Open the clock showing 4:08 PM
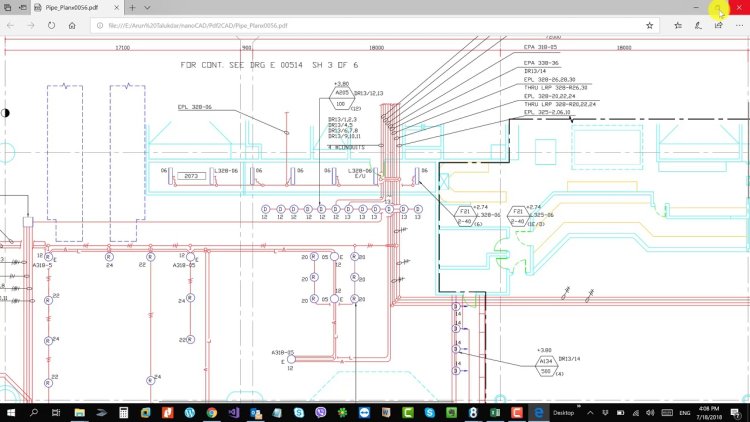750x422 pixels. [706, 412]
